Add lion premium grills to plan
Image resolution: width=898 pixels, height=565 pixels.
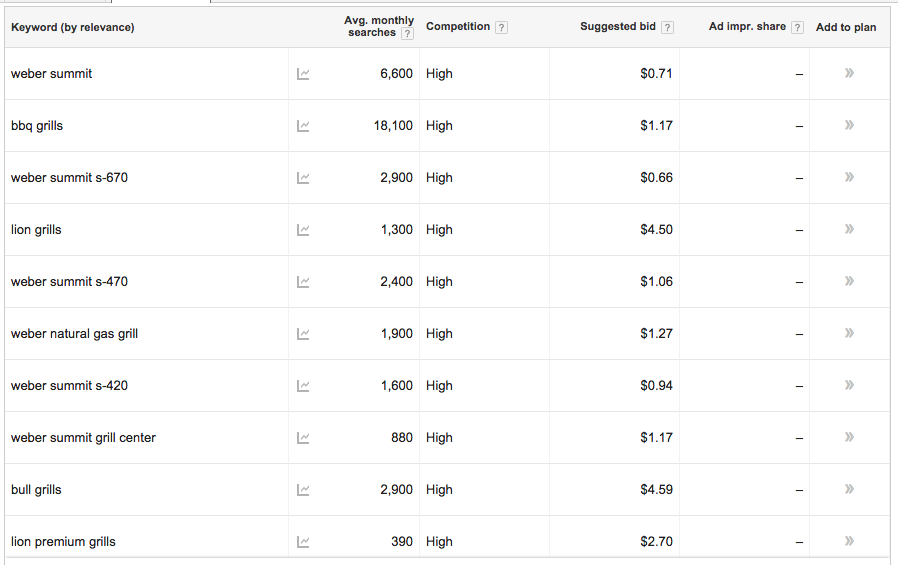(849, 540)
